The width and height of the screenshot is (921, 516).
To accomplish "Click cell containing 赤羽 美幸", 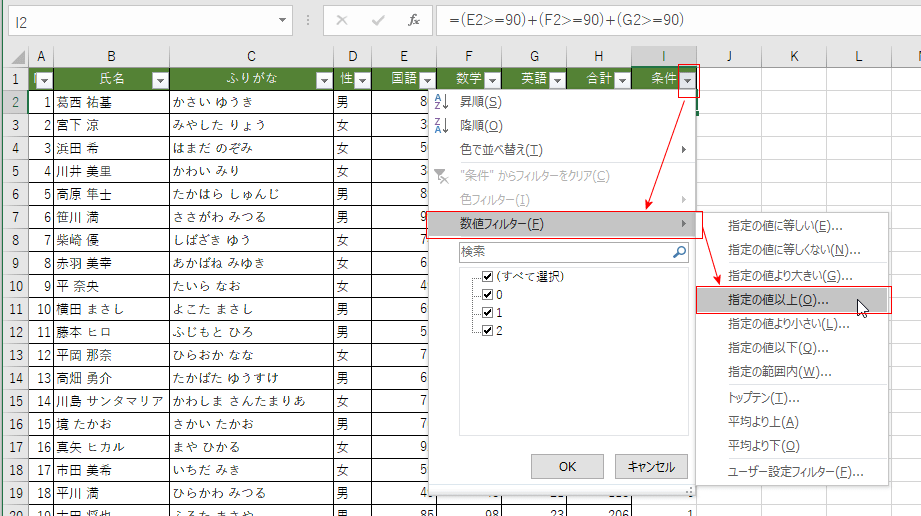I will click(x=112, y=263).
